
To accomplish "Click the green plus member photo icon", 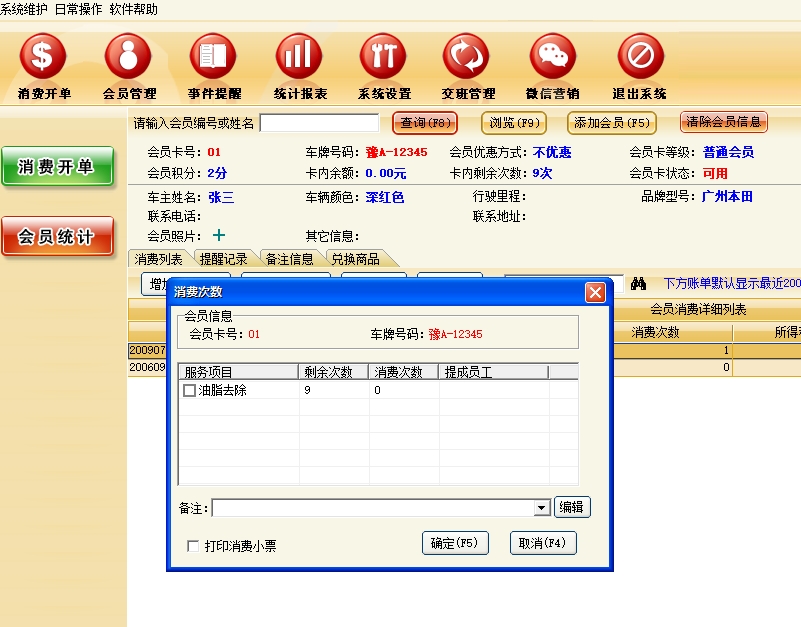I will [219, 236].
